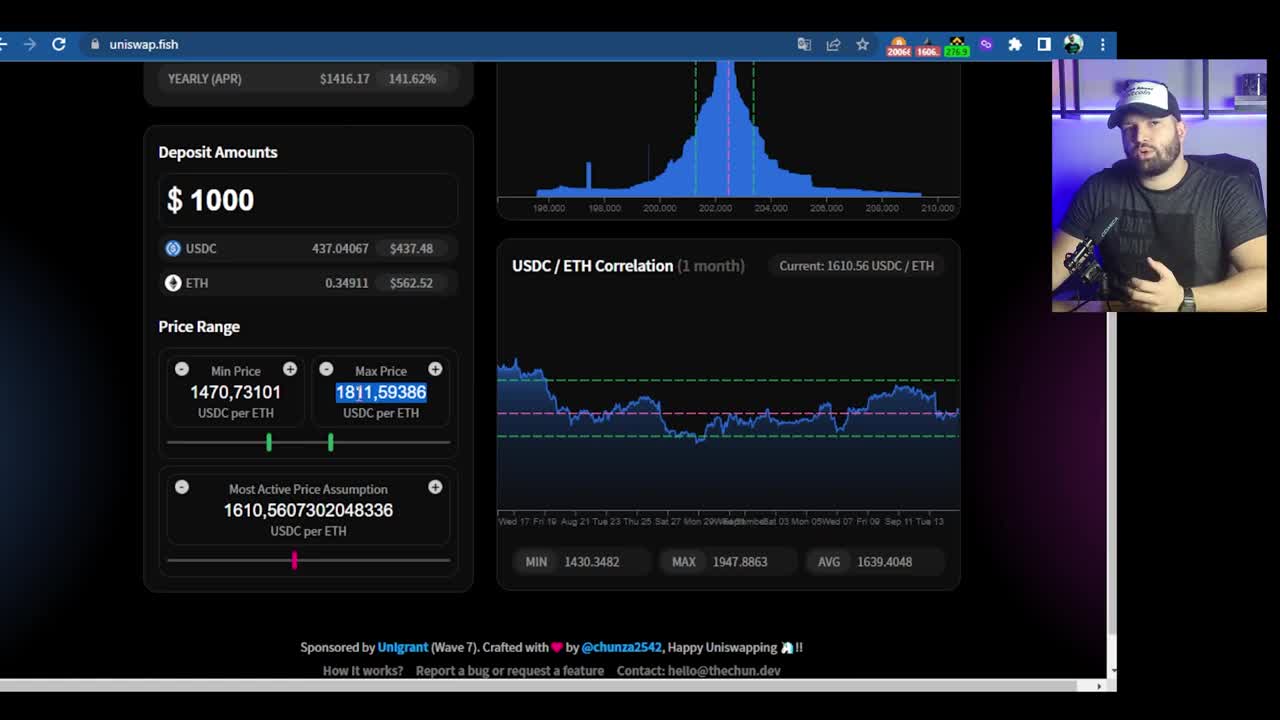Click the ETH amount 0.34911
This screenshot has width=1280, height=720.
pos(346,283)
